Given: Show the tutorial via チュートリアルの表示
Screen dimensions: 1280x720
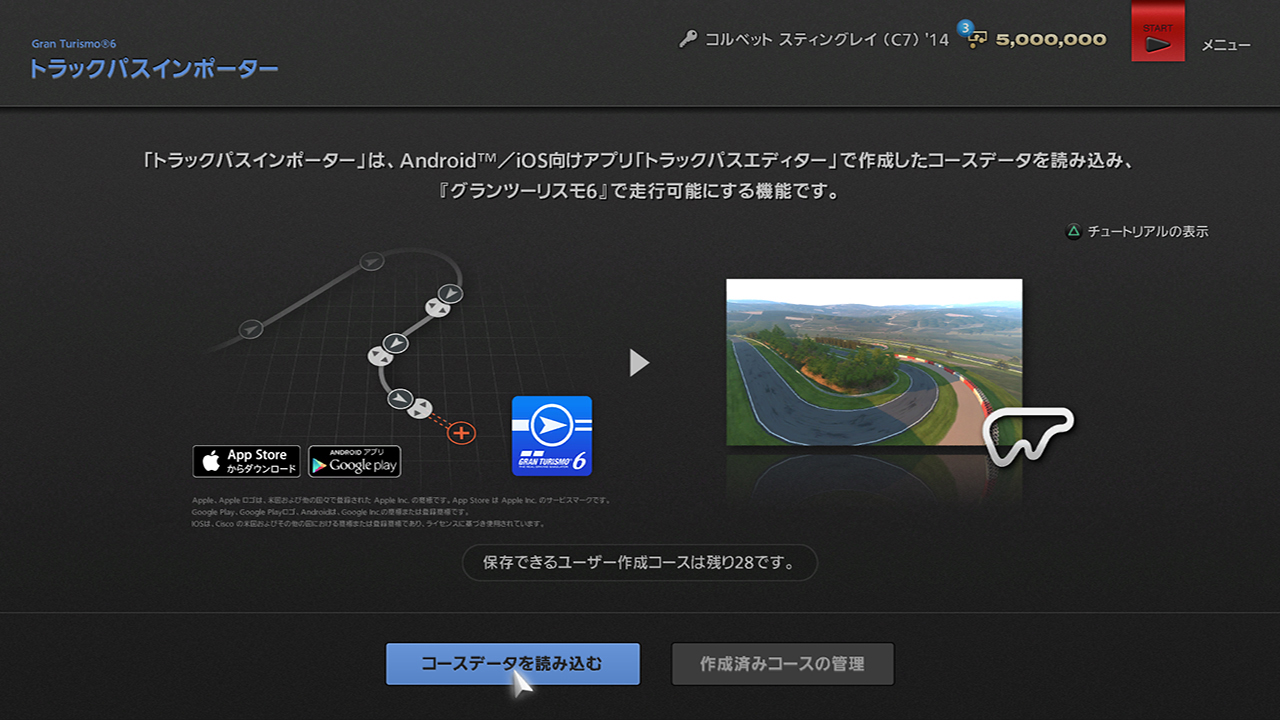Looking at the screenshot, I should [x=1147, y=231].
